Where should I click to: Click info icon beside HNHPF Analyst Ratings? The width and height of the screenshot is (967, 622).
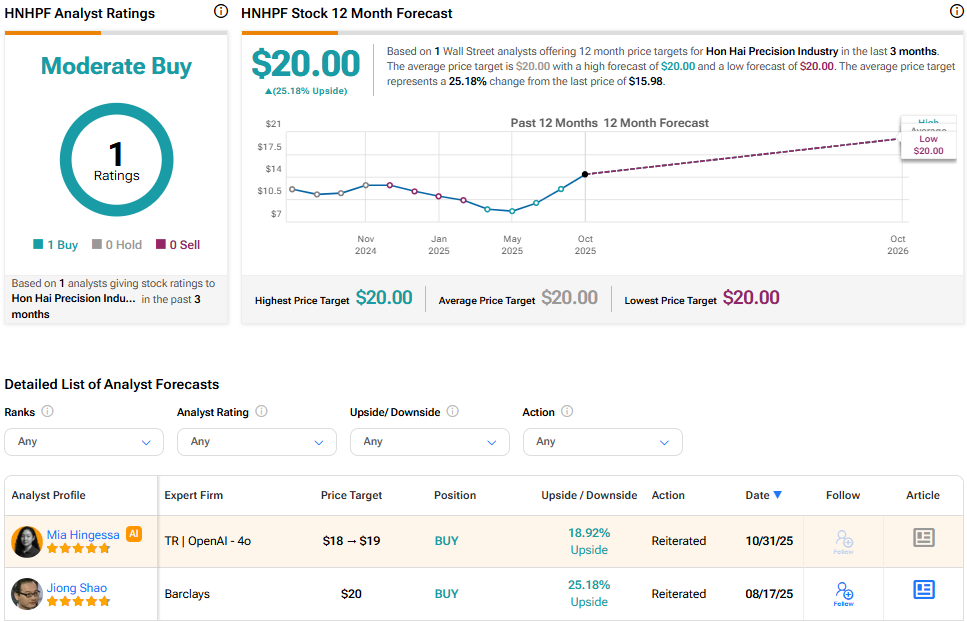click(221, 12)
